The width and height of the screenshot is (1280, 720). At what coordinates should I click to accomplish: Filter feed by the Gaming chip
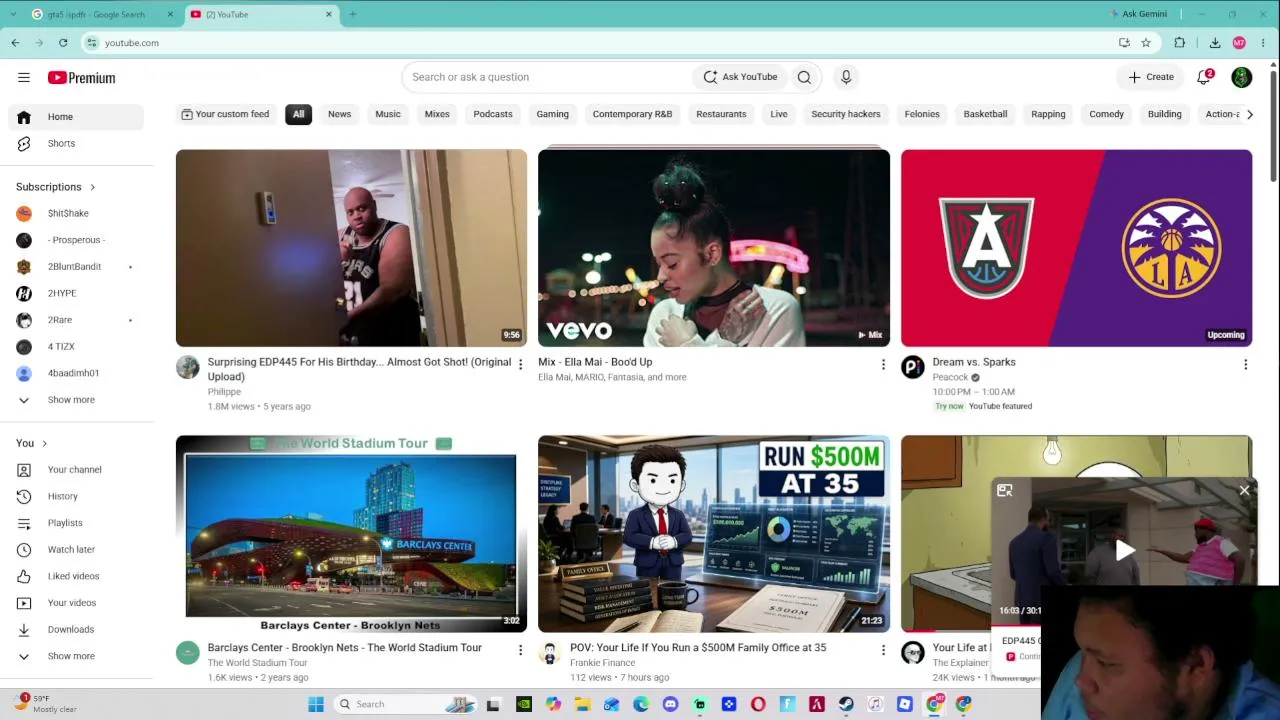[x=552, y=114]
